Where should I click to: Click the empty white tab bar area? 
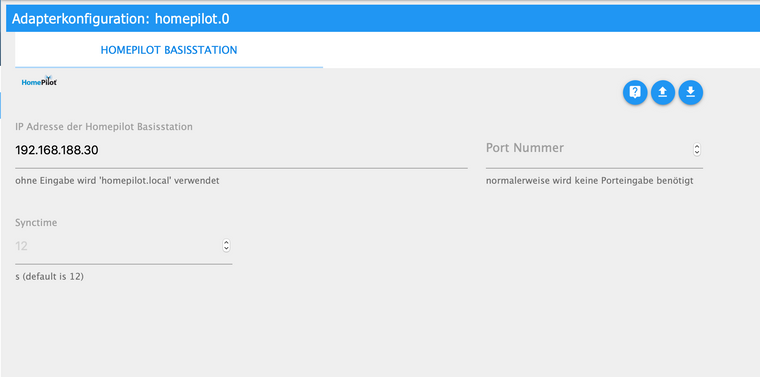(x=541, y=50)
